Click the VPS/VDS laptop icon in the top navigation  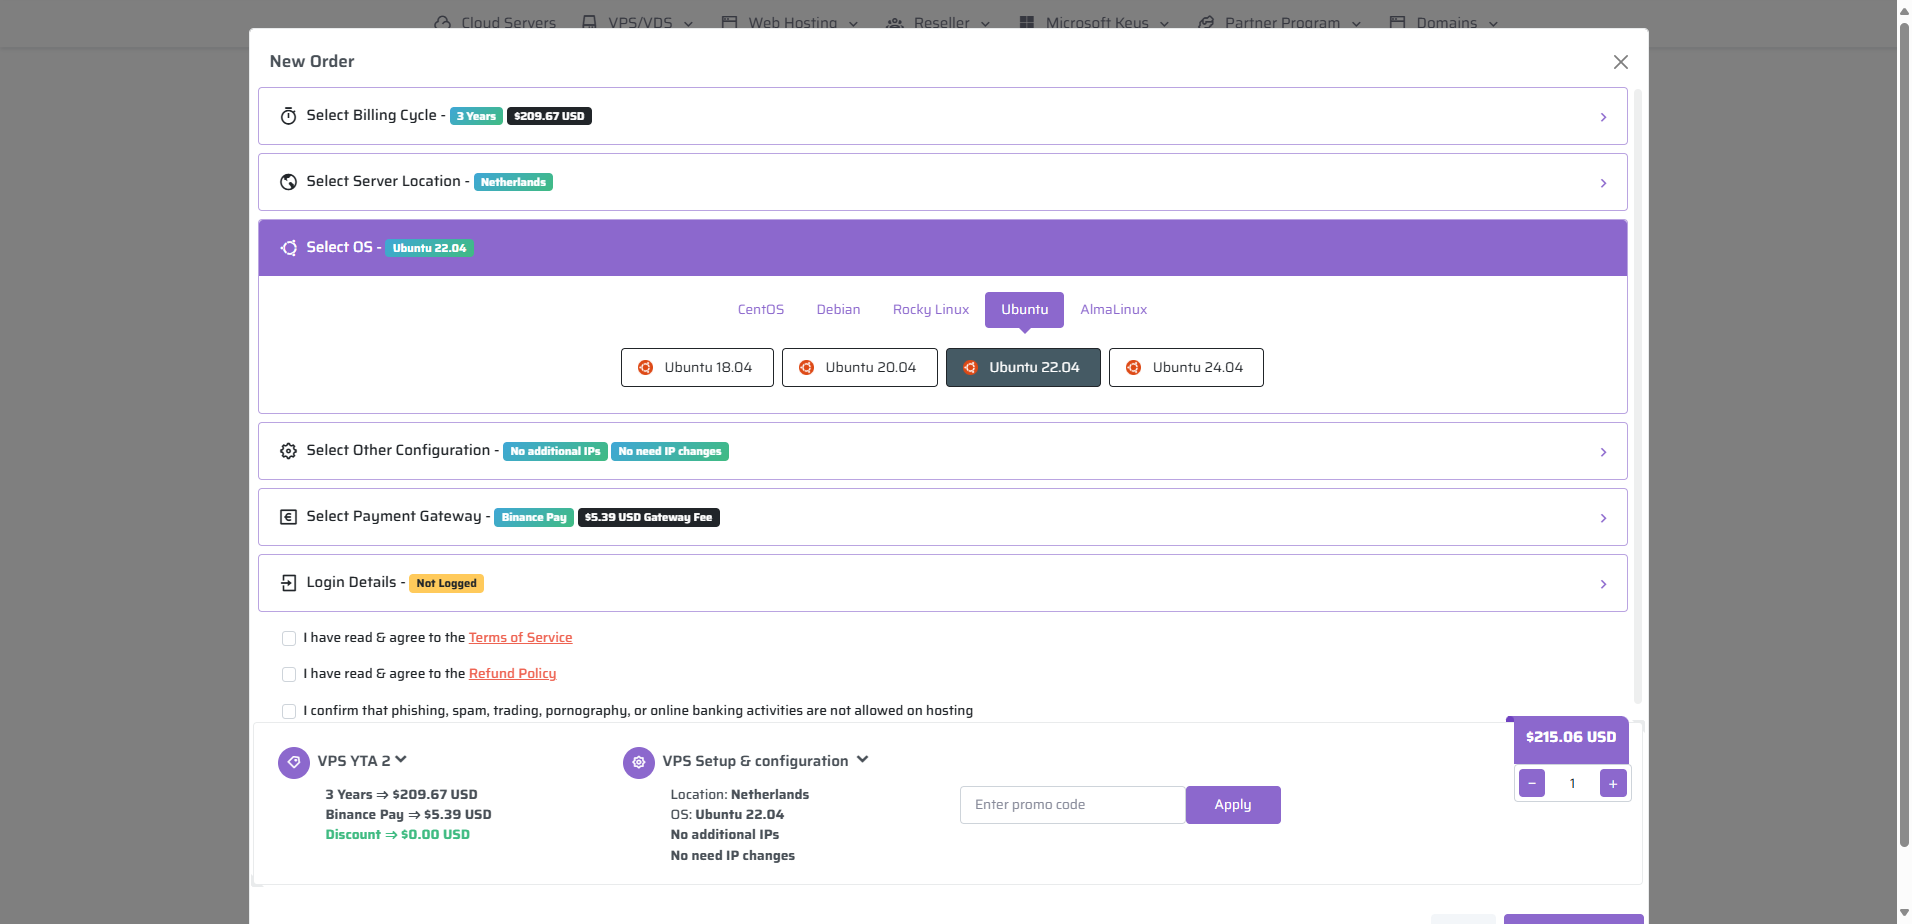590,22
